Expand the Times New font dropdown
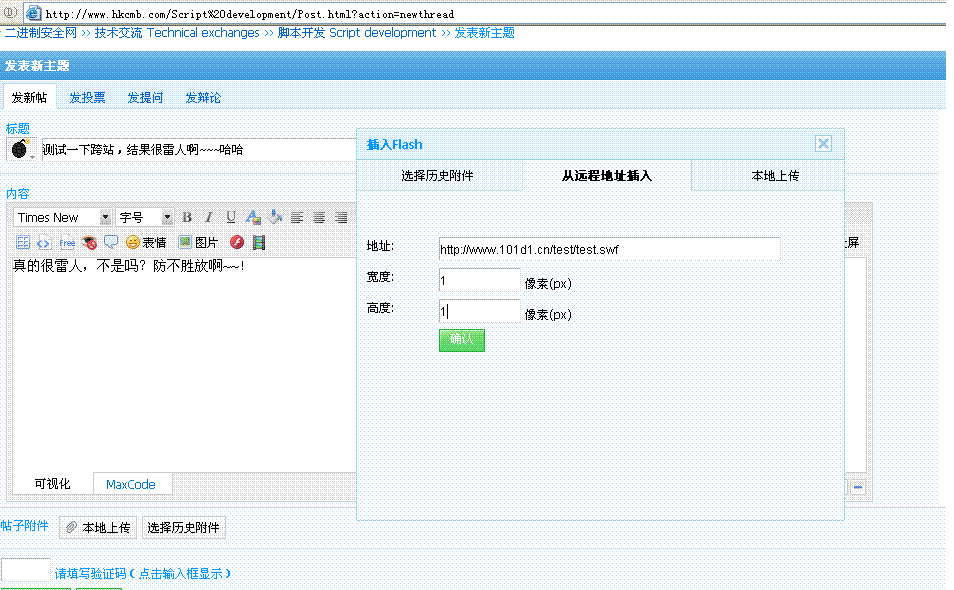The height and width of the screenshot is (590, 954). click(x=105, y=218)
